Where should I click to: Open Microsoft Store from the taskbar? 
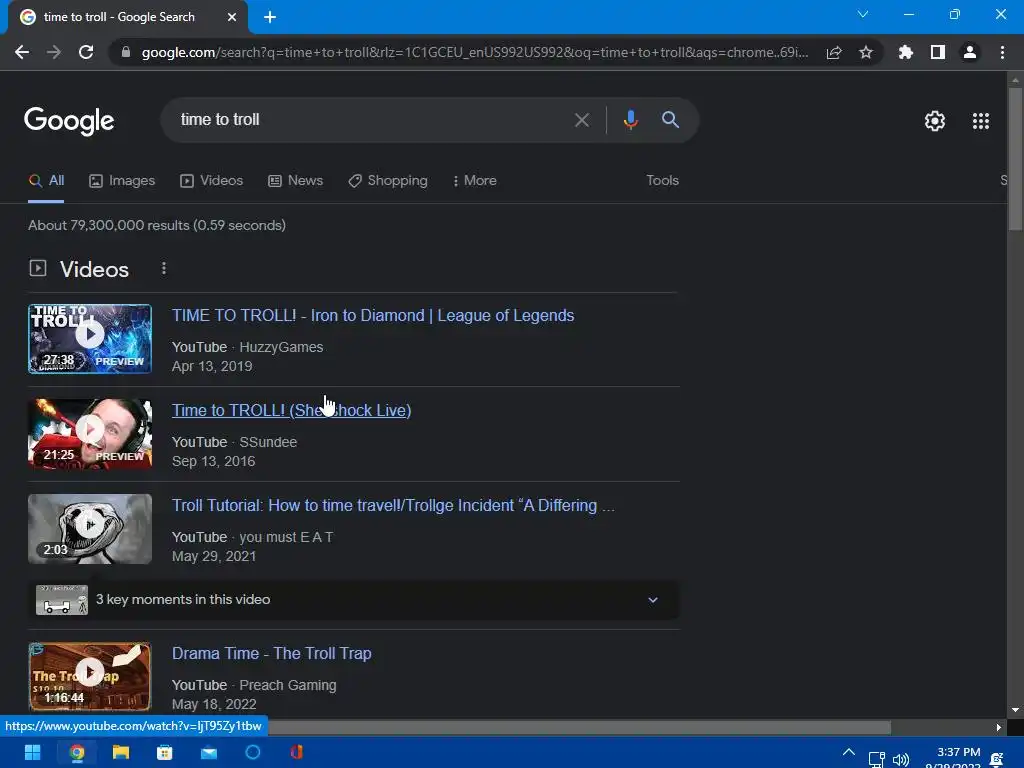pyautogui.click(x=165, y=752)
